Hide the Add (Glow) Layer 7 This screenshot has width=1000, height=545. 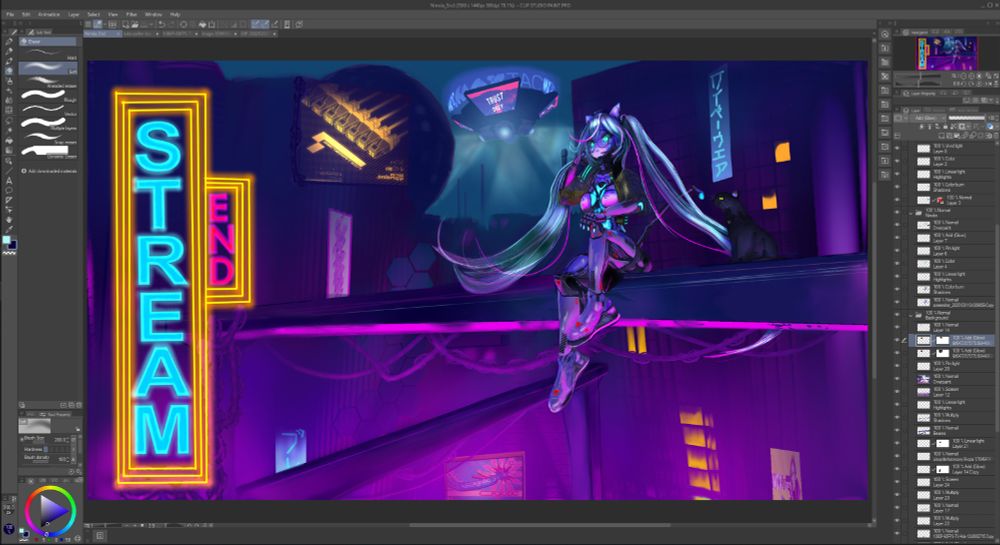pos(897,238)
